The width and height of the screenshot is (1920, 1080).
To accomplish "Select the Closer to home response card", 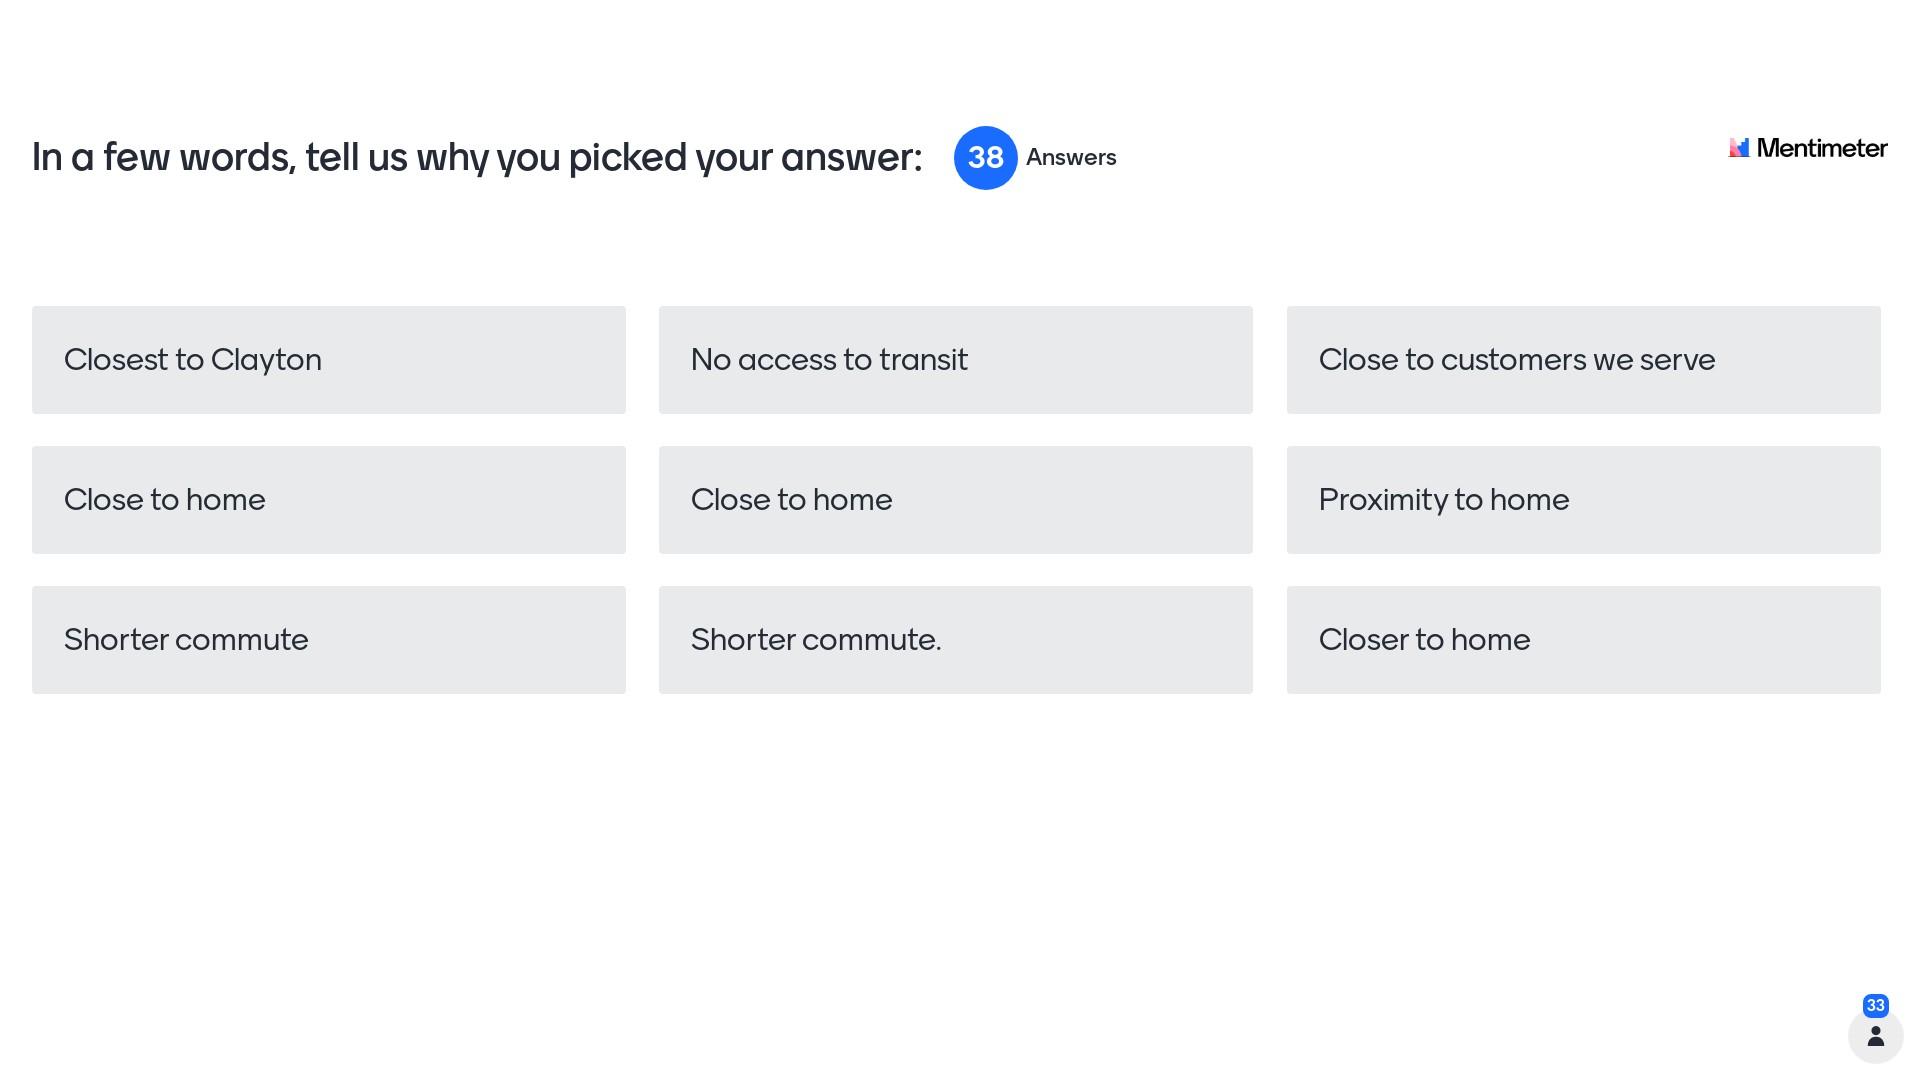I will [1583, 640].
